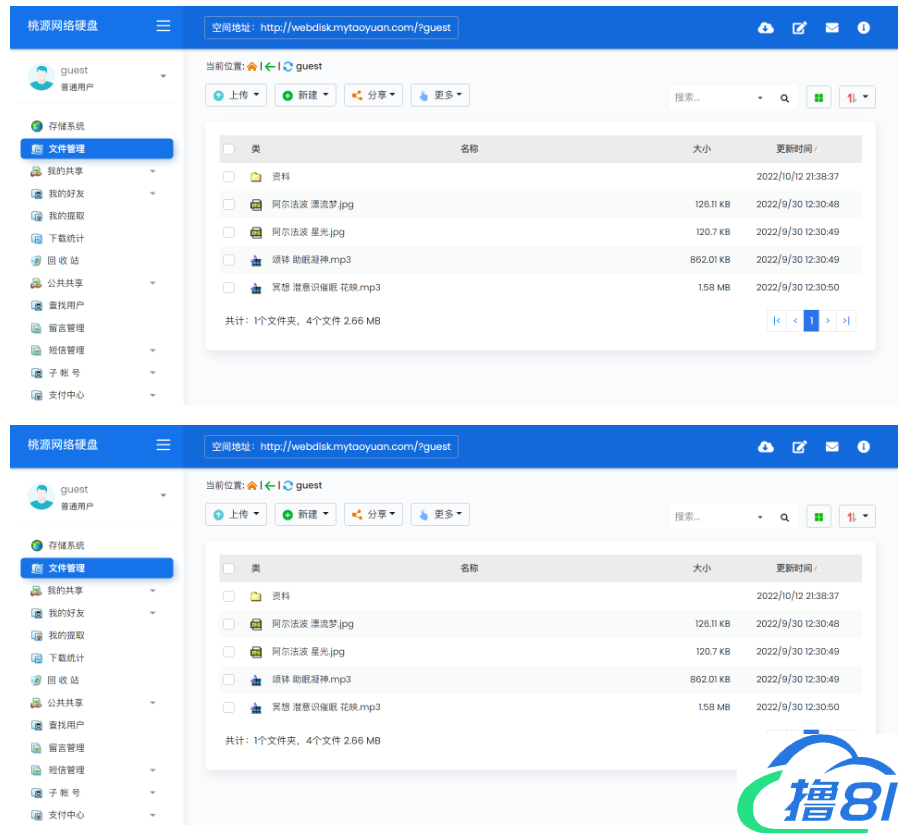
Task: Tick checkbox for 阿尔法波 星光.jpg in top list
Action: (x=229, y=232)
